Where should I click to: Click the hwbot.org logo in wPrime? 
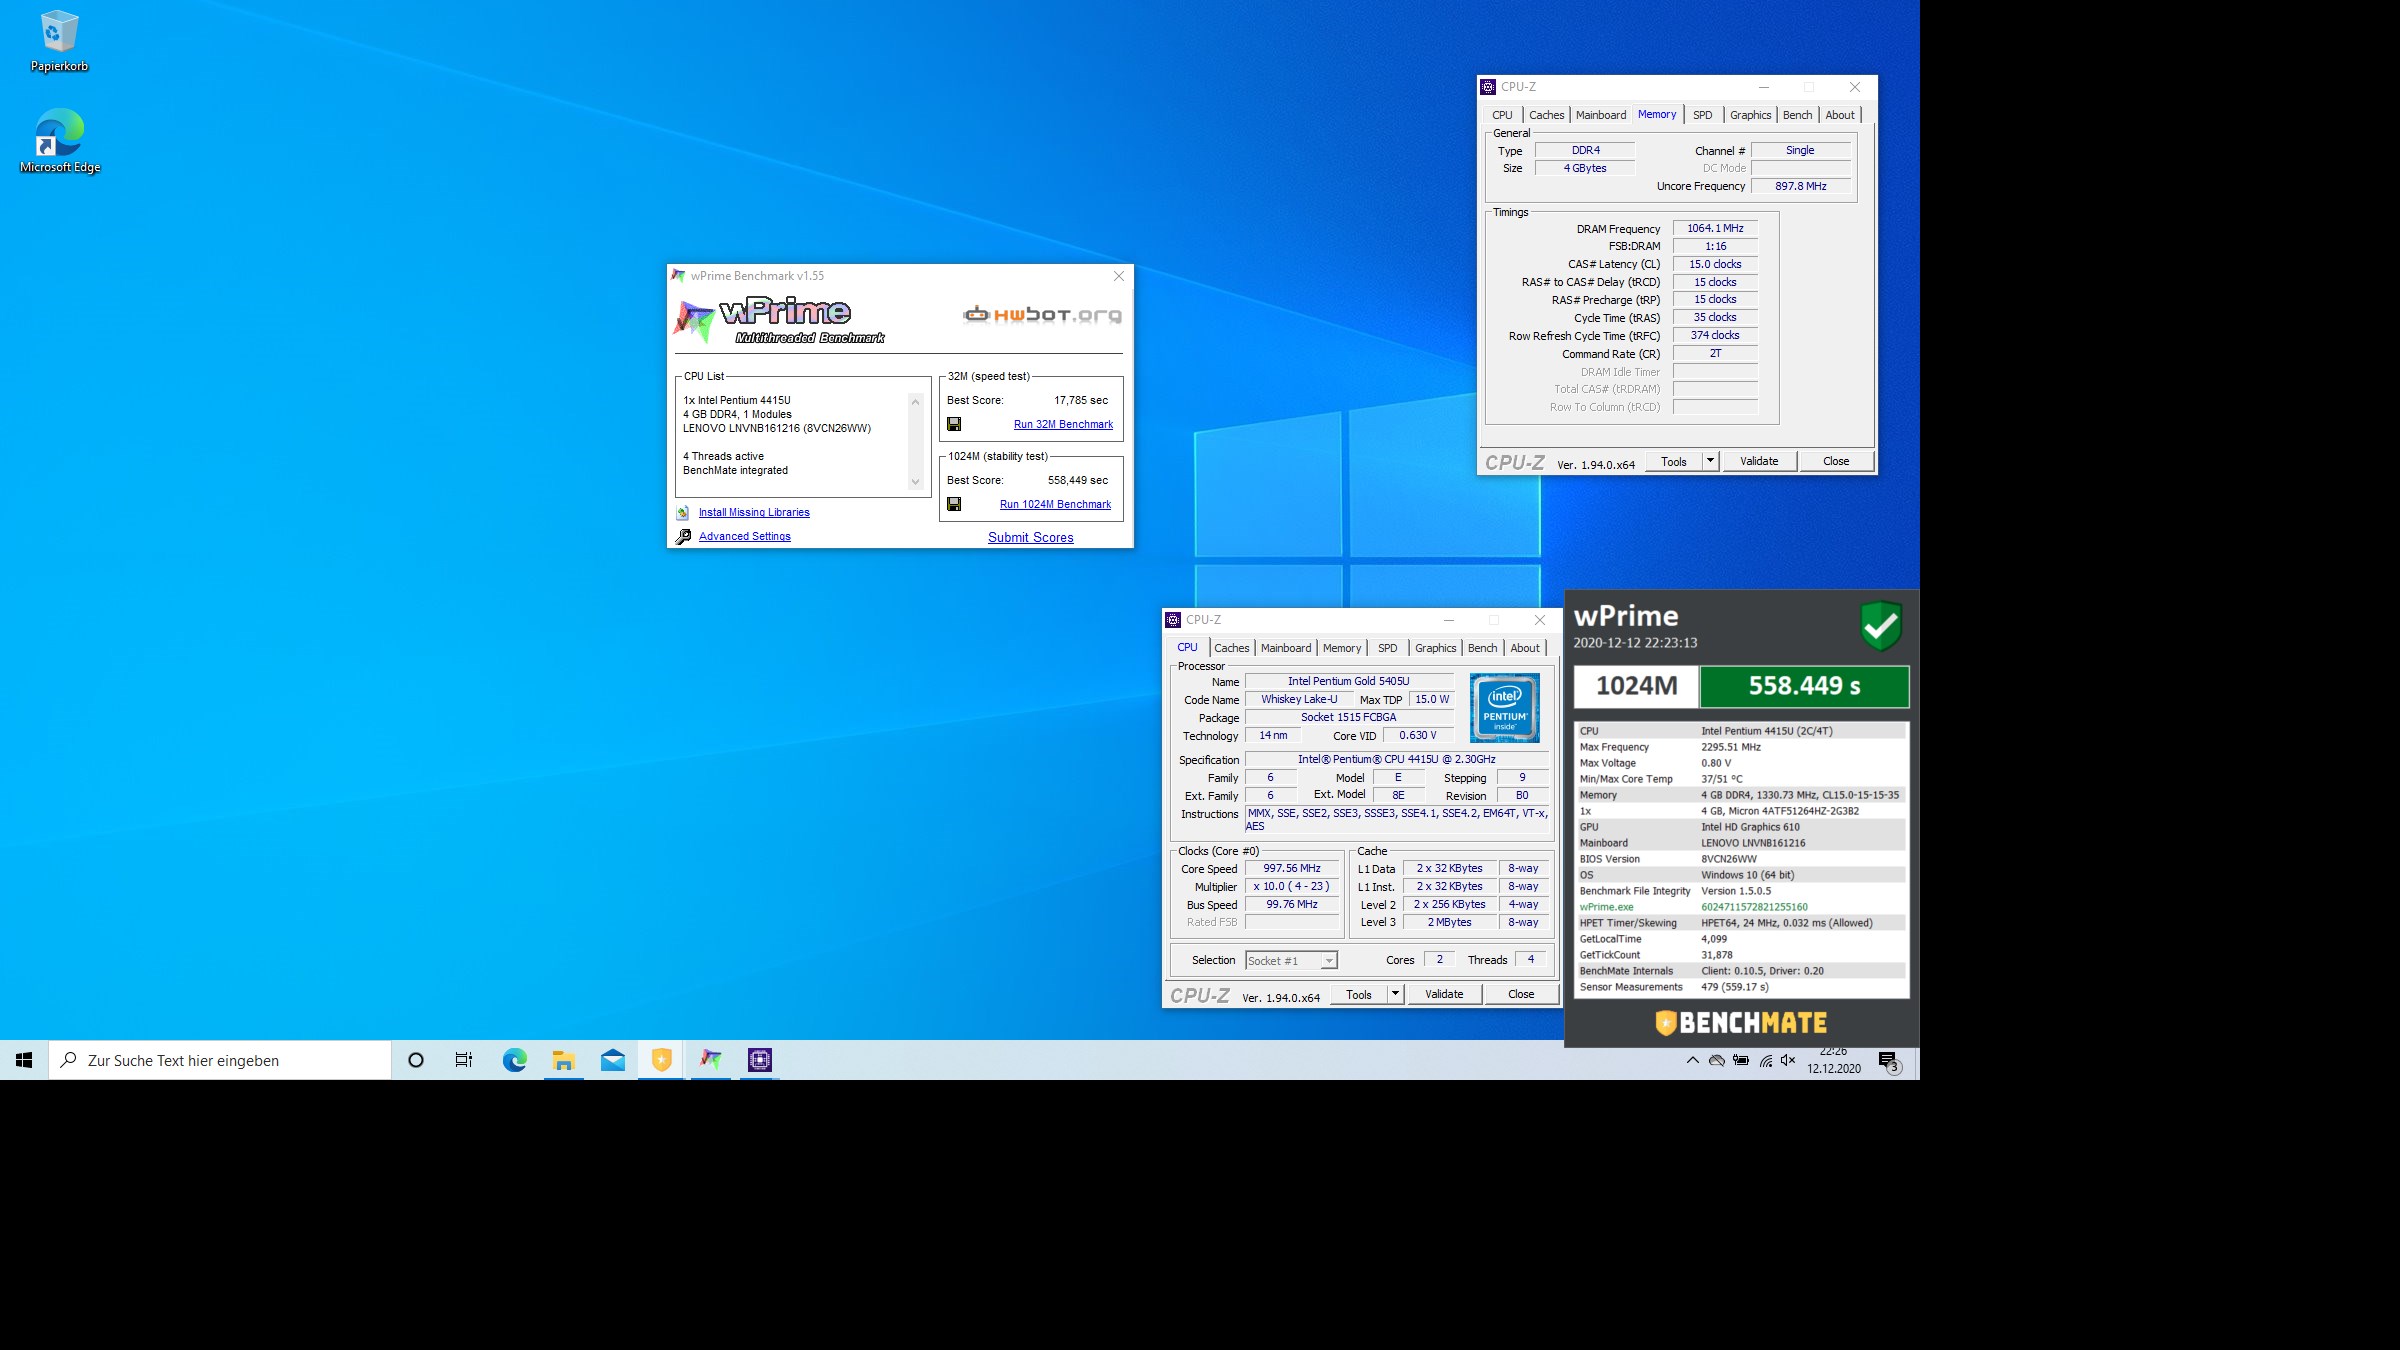coord(1042,315)
